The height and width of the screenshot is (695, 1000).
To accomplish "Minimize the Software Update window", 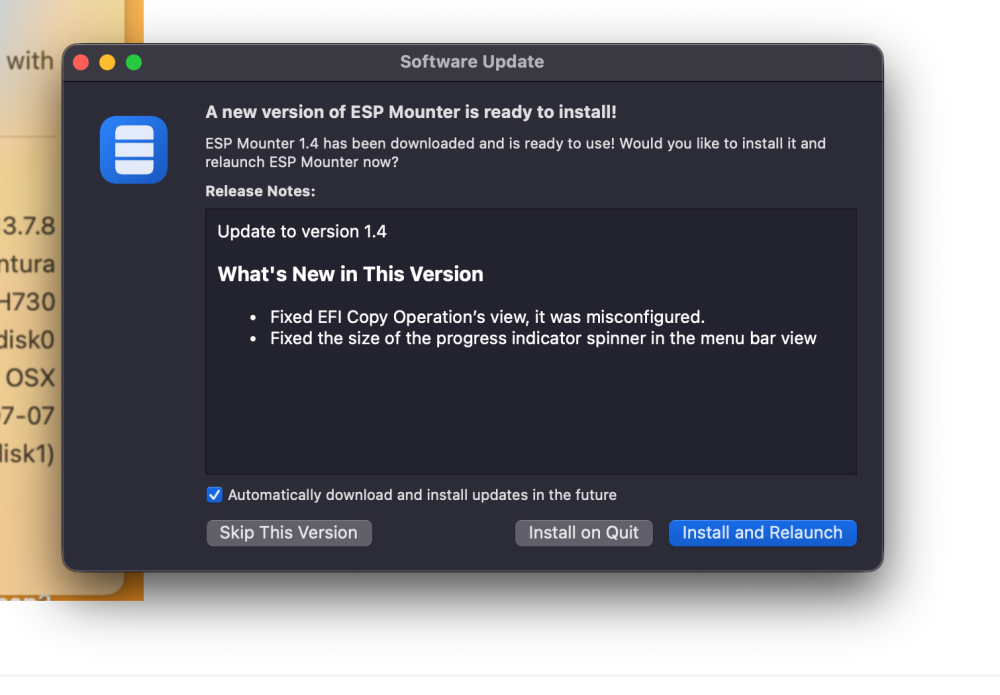I will tap(107, 62).
